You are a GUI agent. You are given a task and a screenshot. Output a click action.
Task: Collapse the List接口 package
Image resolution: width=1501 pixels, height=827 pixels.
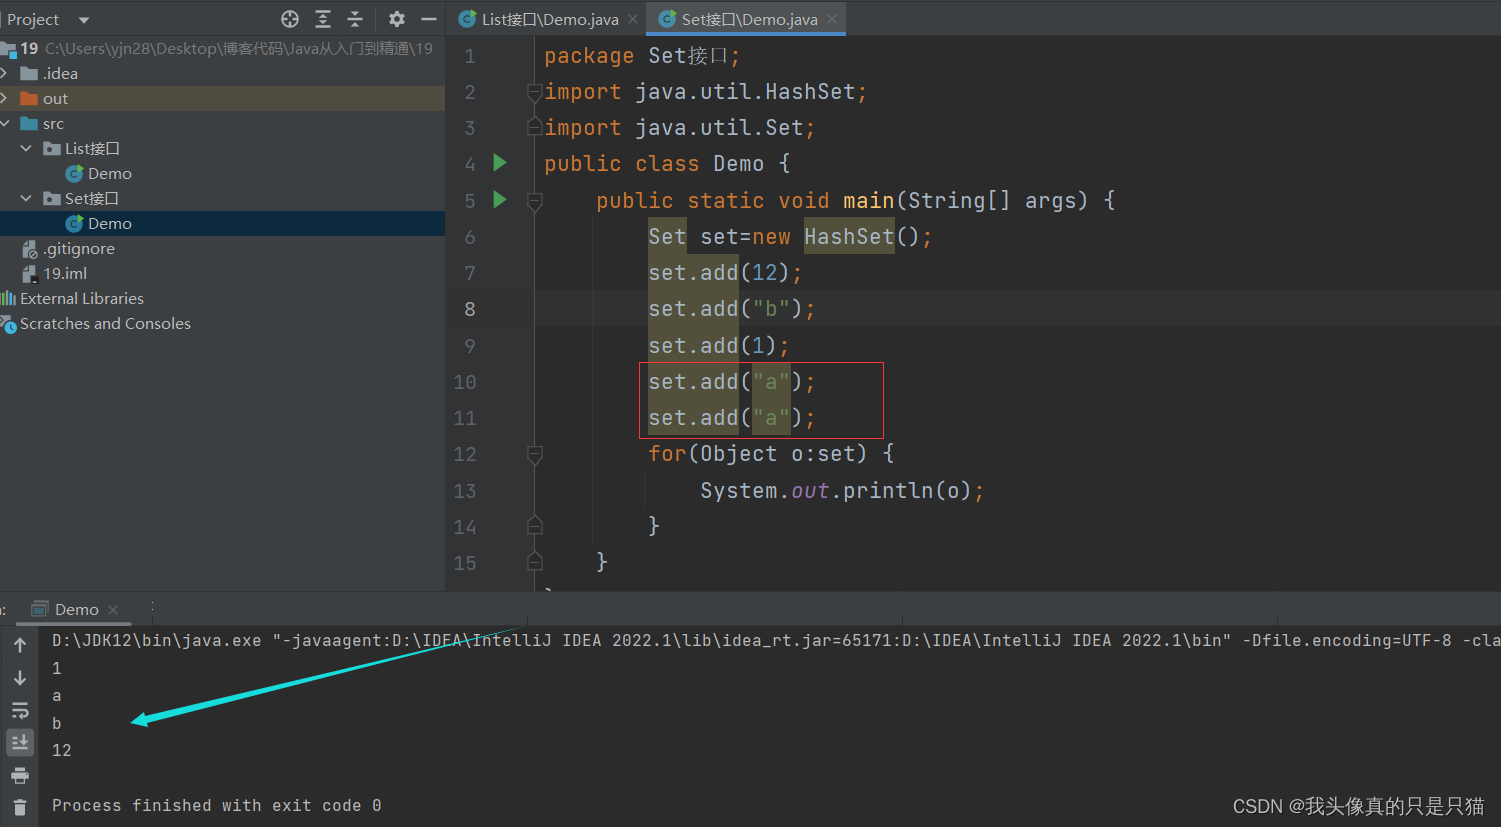point(26,148)
